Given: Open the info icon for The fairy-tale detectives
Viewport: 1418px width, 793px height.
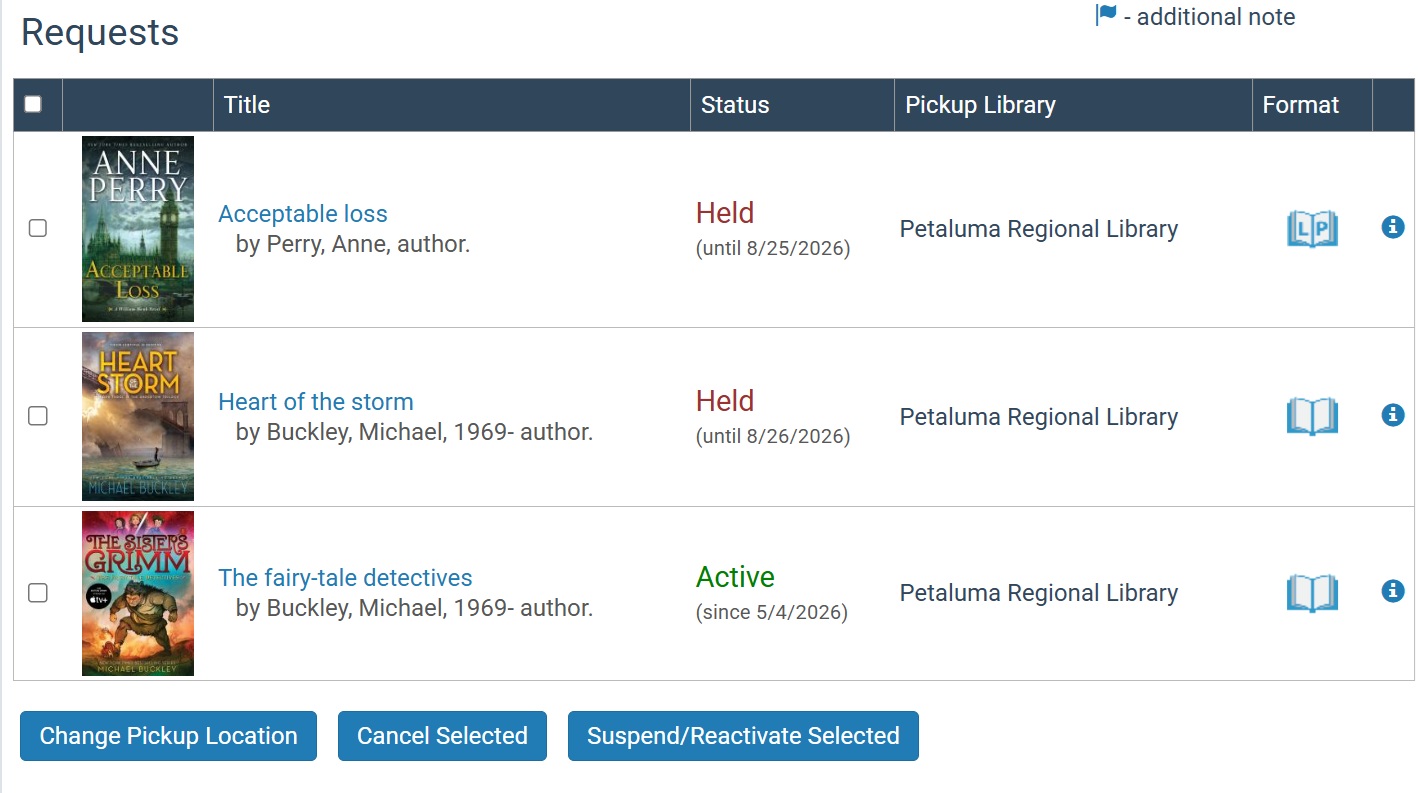Looking at the screenshot, I should point(1392,591).
